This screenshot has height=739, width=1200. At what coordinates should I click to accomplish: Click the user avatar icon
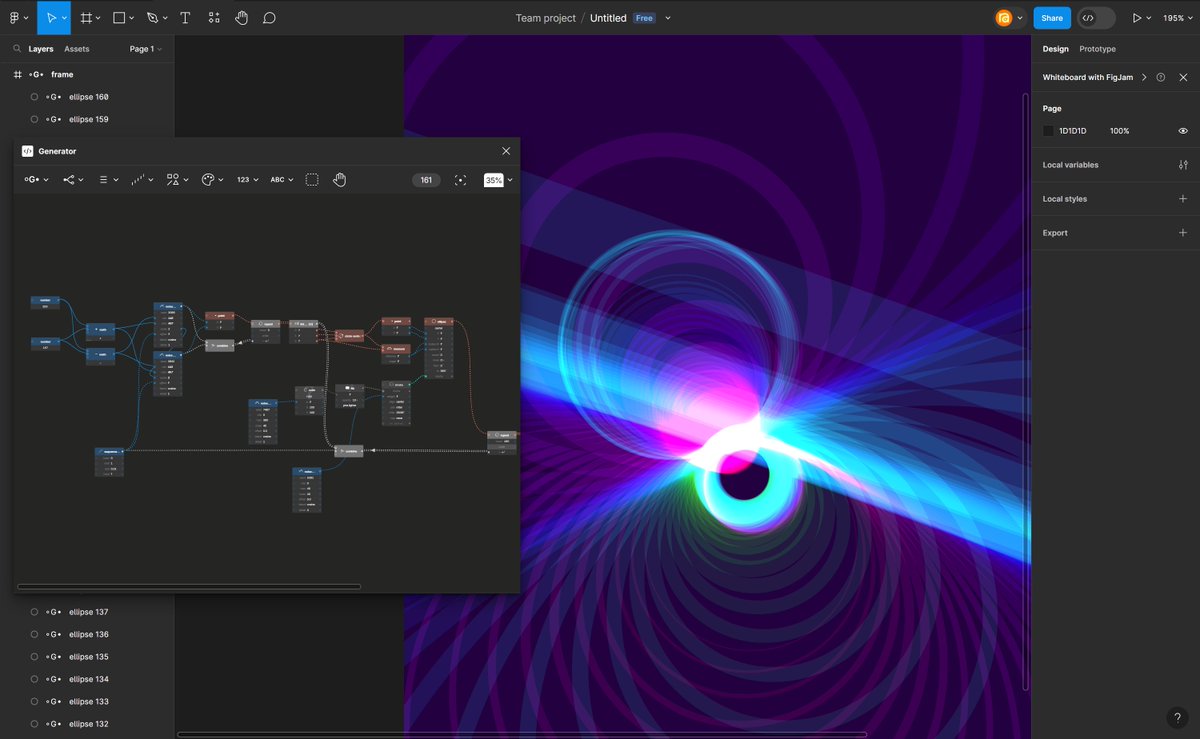(x=1003, y=18)
